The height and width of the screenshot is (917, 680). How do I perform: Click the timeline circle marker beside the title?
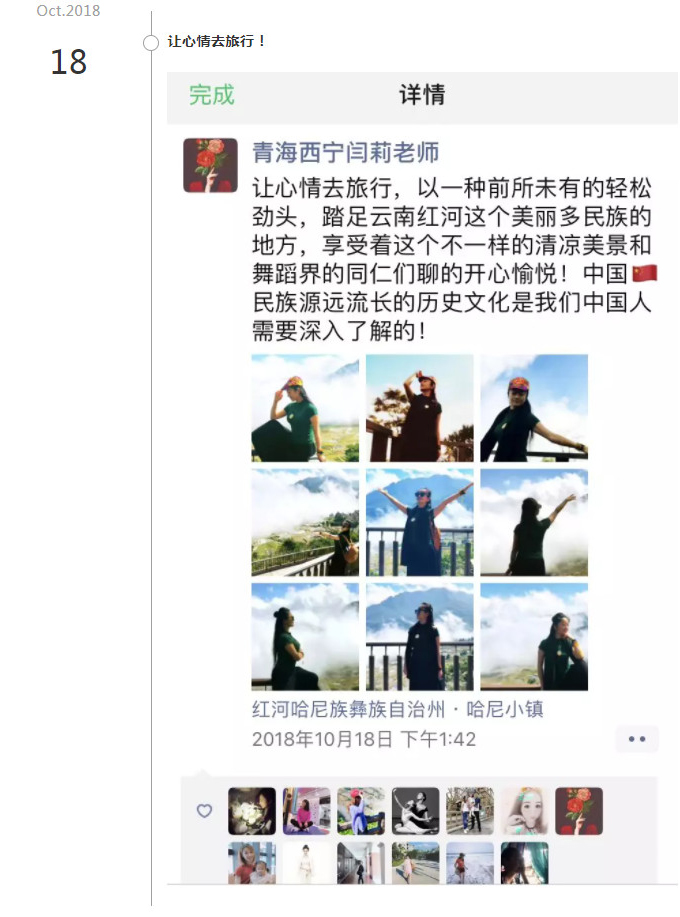(151, 43)
